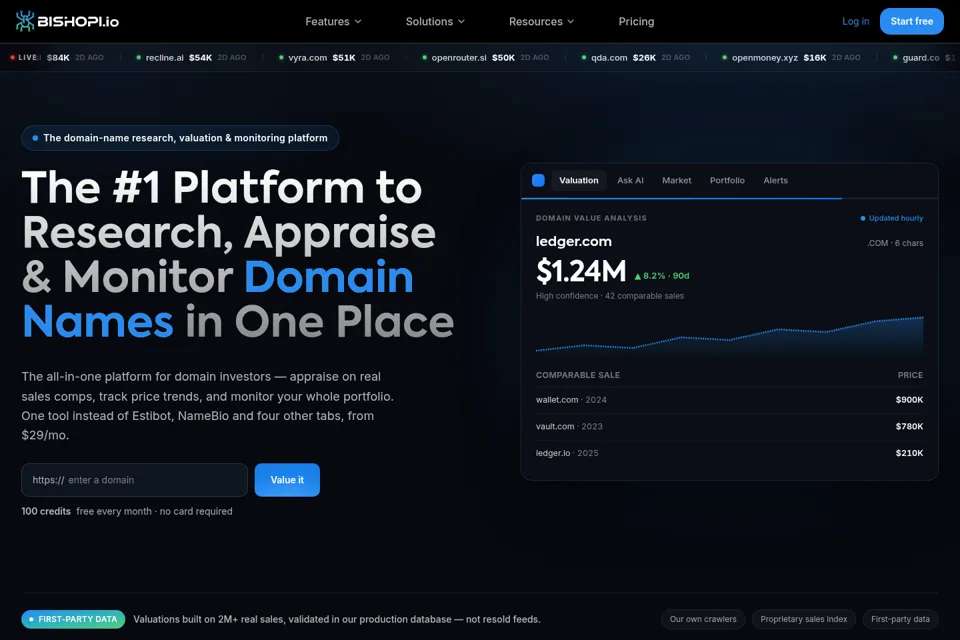Click the First-party data chip on the right
Viewport: 960px width, 640px height.
coord(900,619)
